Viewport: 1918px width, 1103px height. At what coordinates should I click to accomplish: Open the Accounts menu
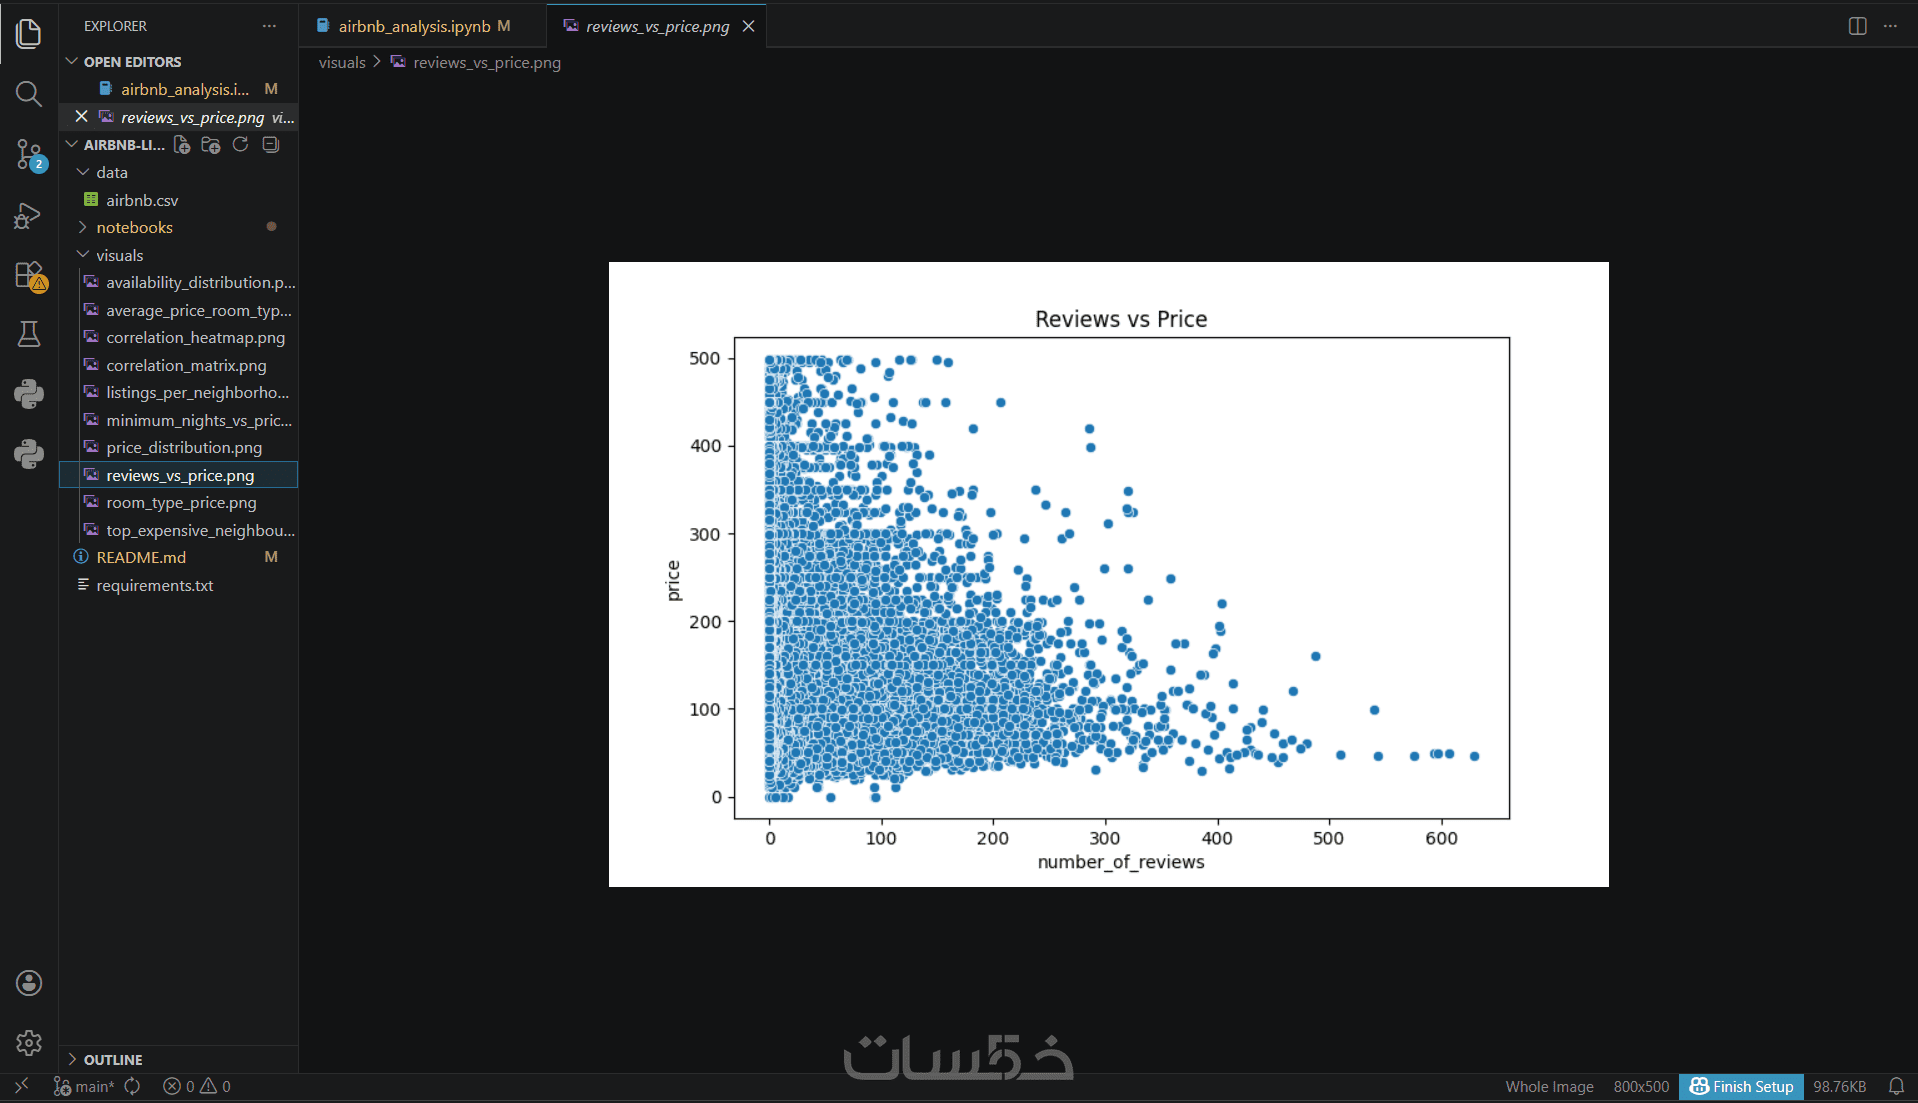click(29, 983)
